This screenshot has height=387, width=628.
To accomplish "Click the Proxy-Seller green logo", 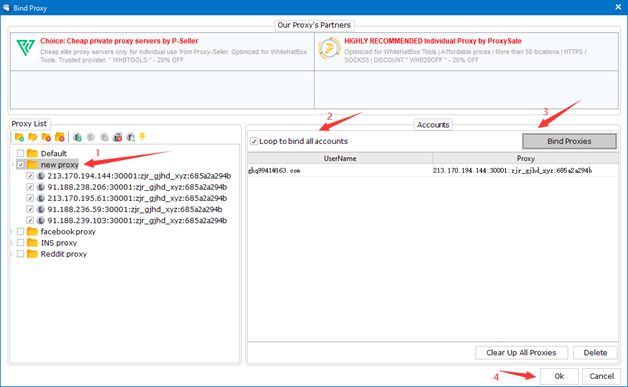I will pos(25,48).
